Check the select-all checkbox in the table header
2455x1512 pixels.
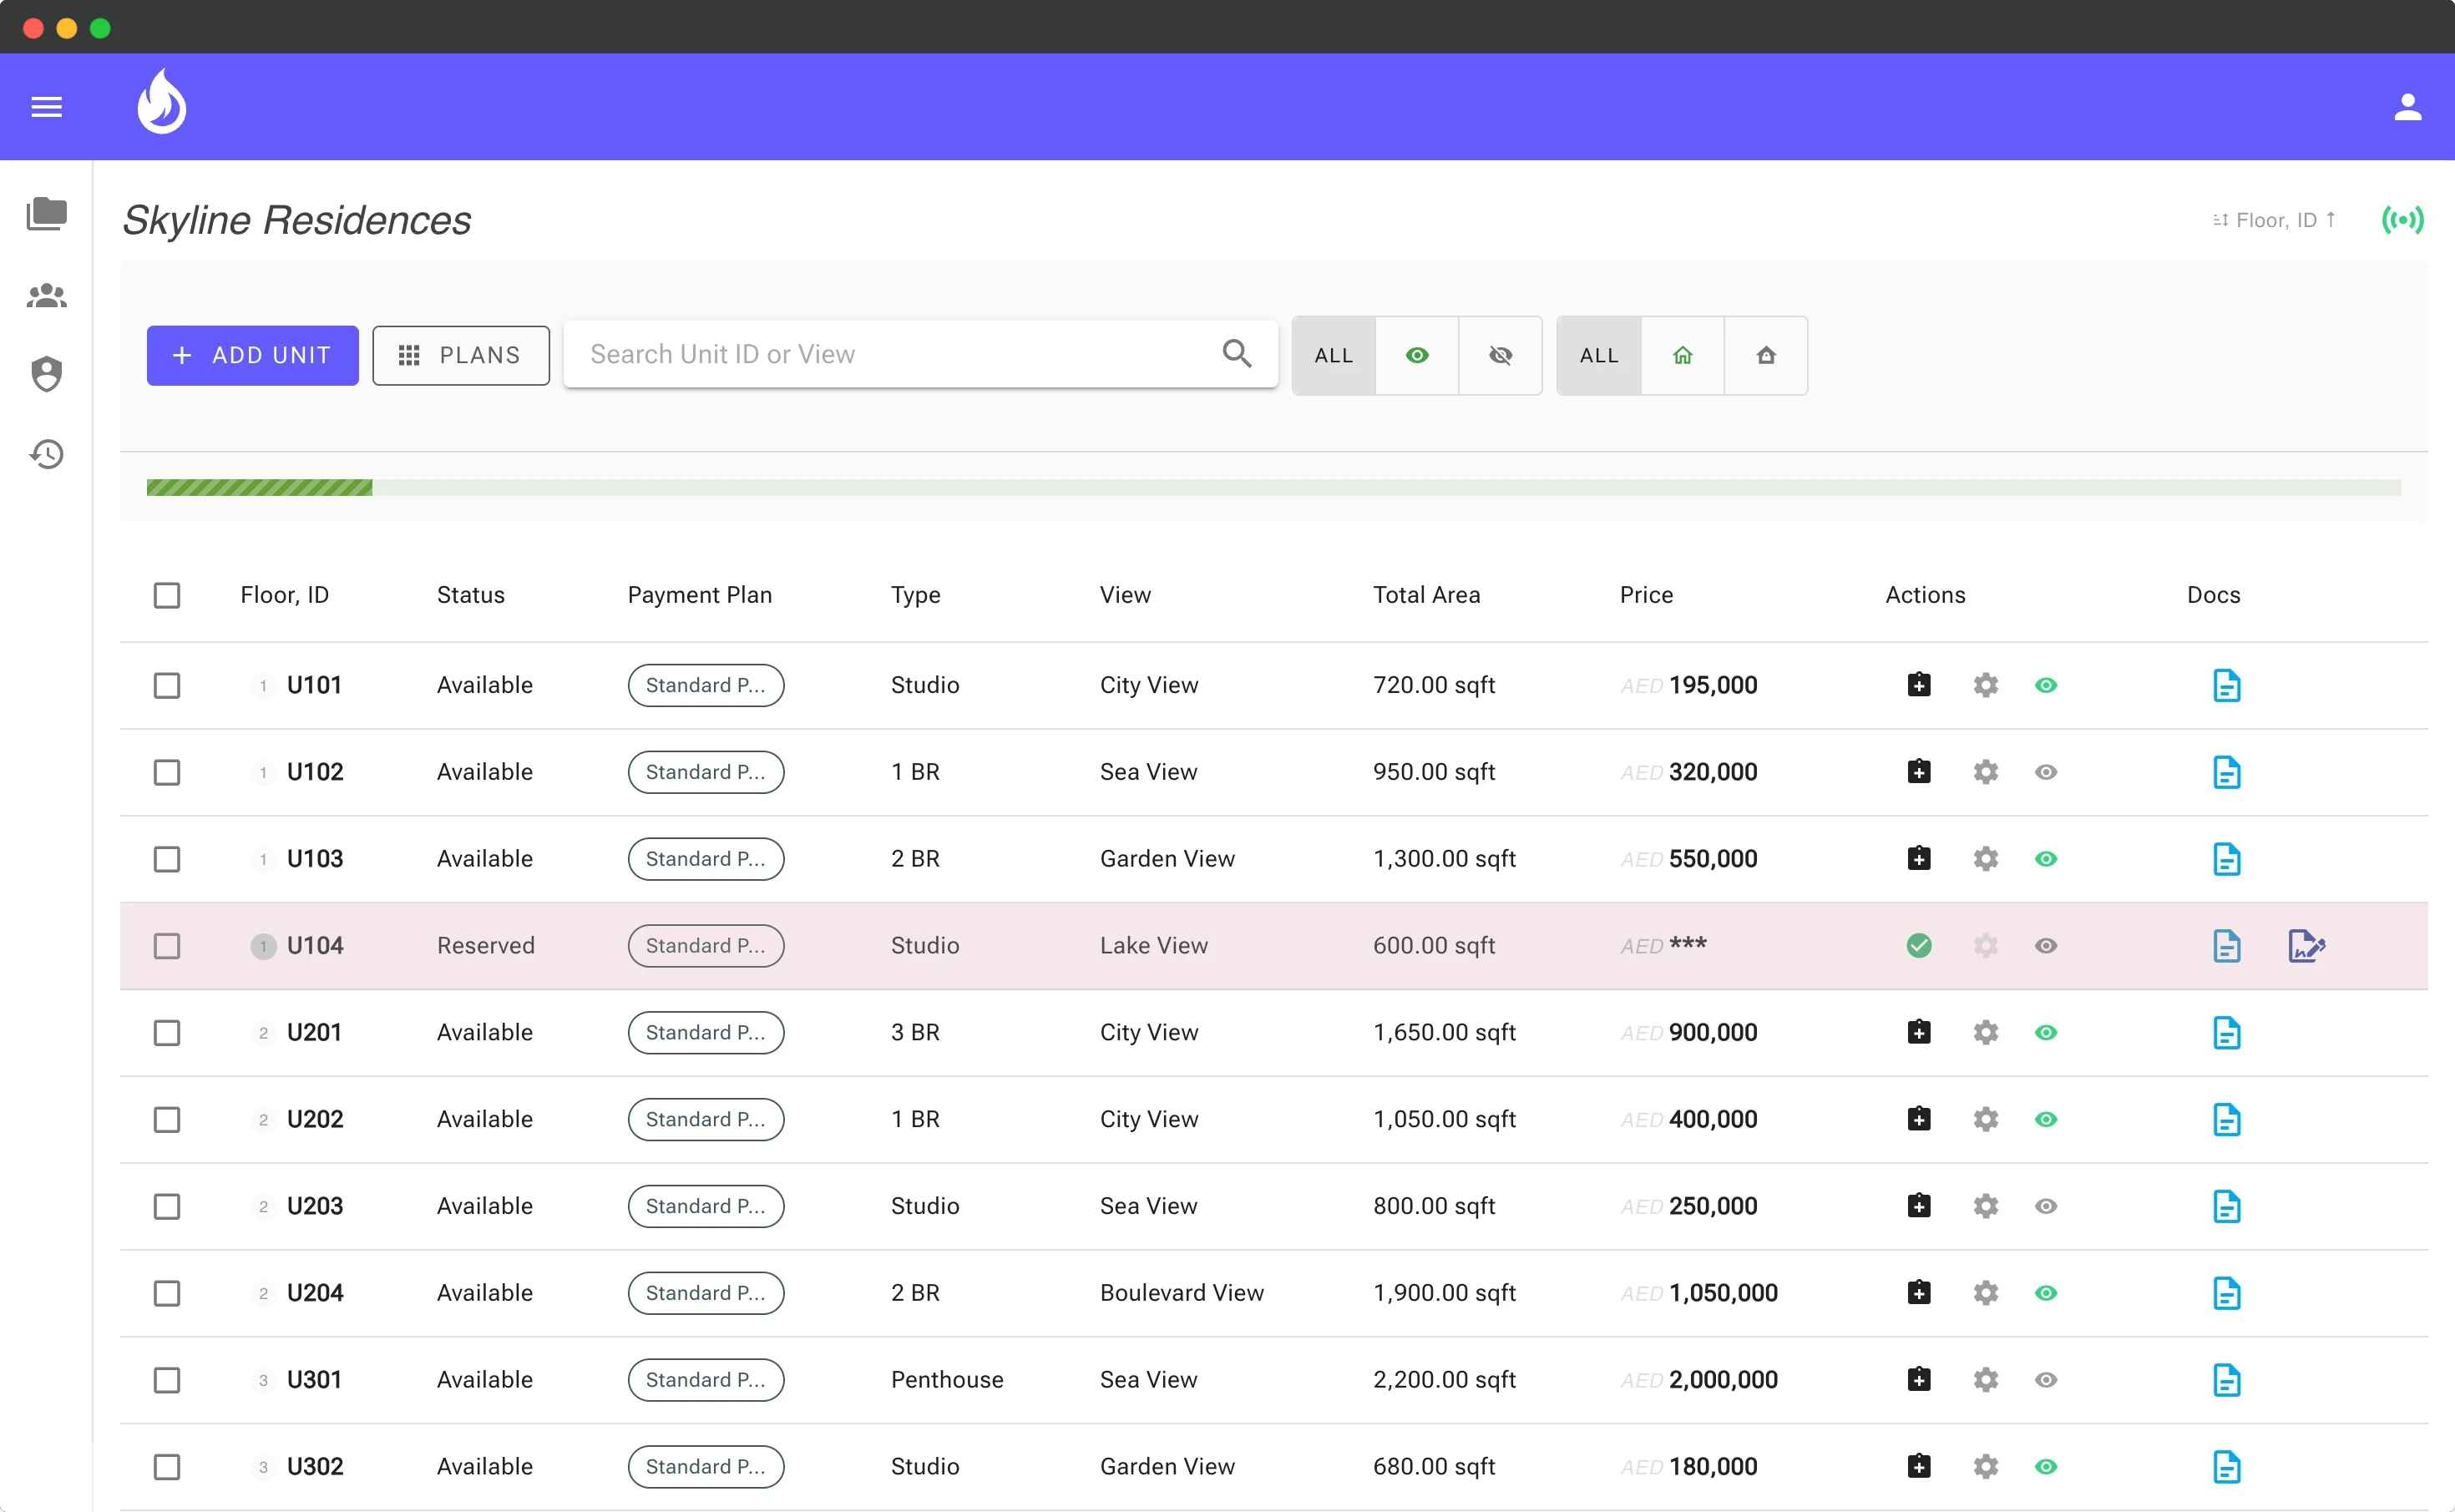167,595
